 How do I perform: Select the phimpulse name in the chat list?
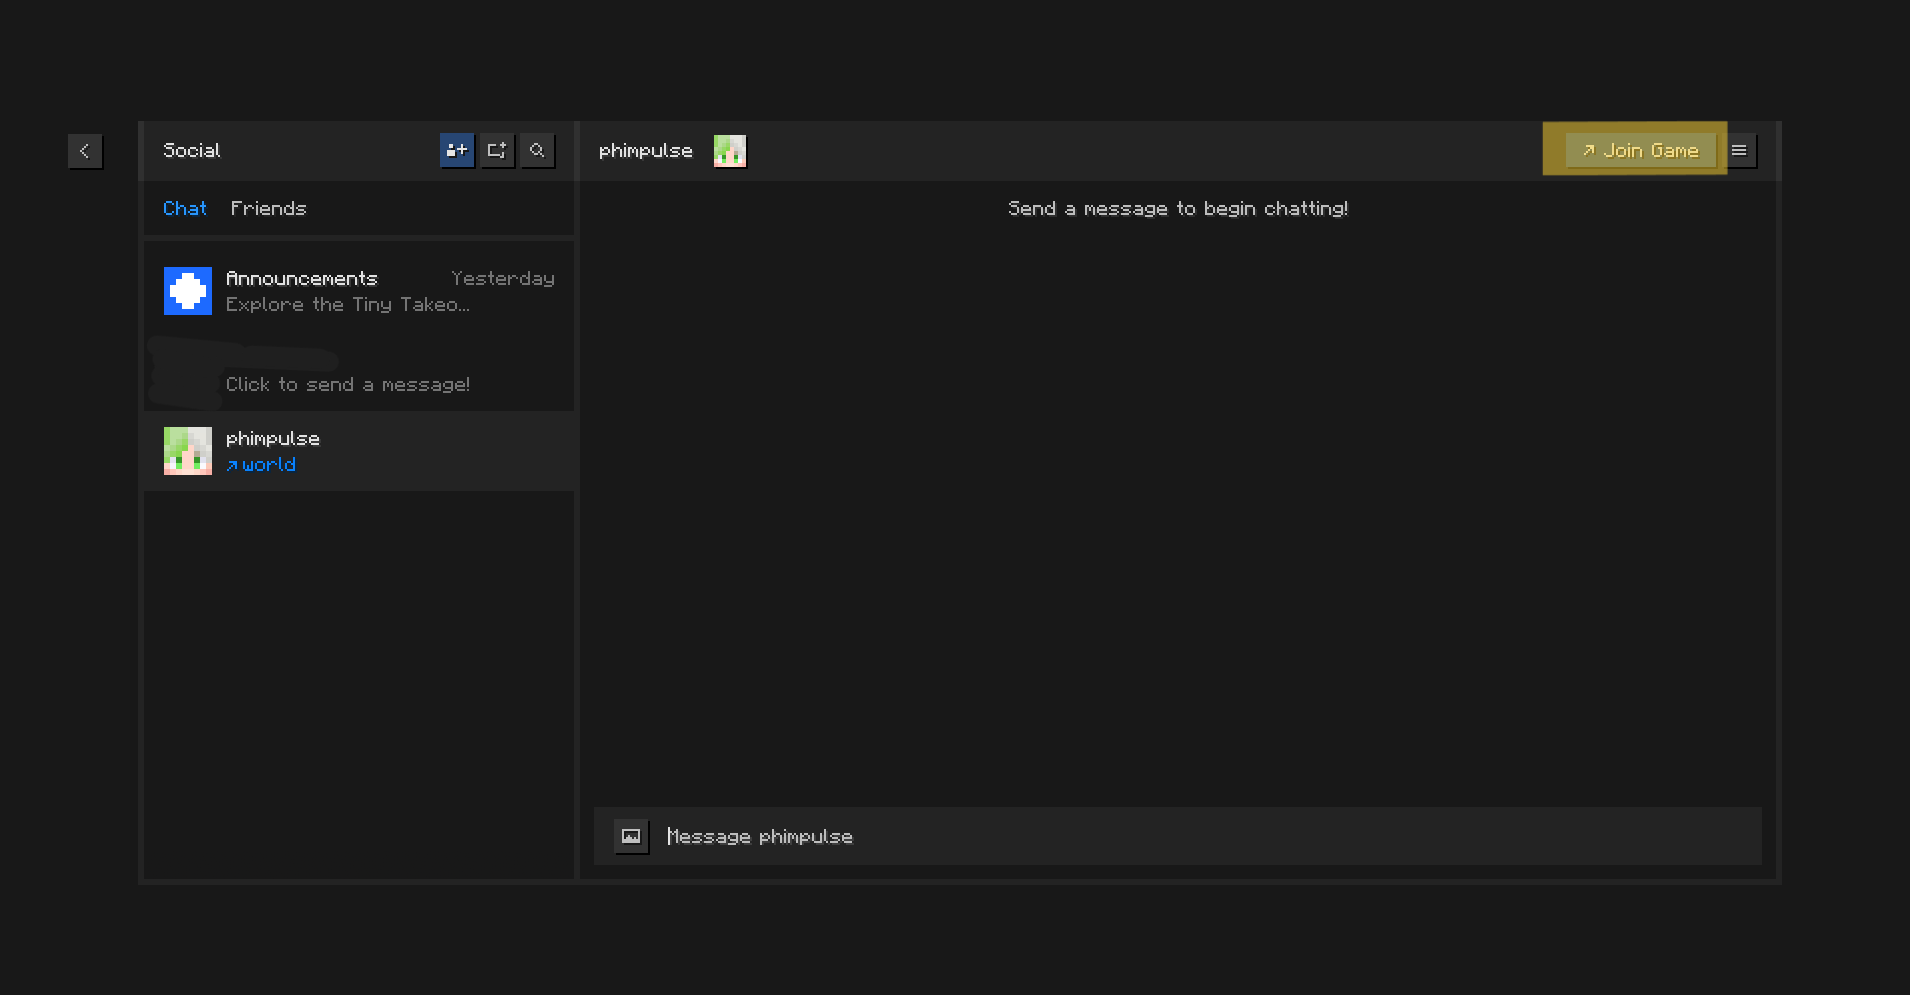coord(272,438)
